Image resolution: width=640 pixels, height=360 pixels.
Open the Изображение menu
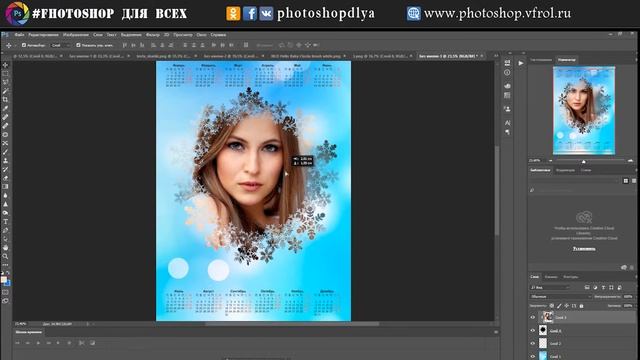click(76, 35)
